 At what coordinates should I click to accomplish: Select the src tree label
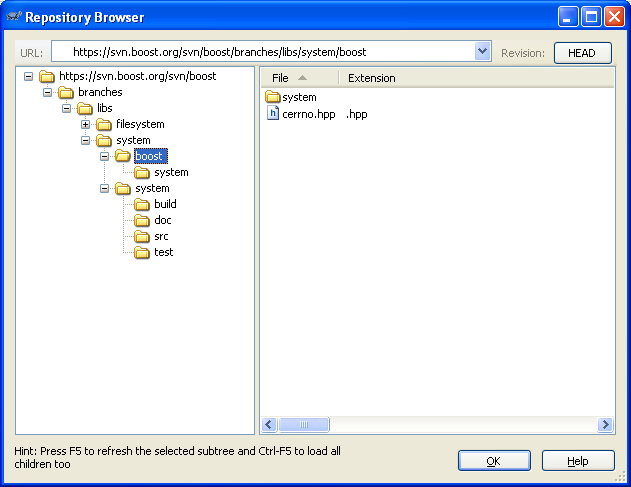click(161, 236)
